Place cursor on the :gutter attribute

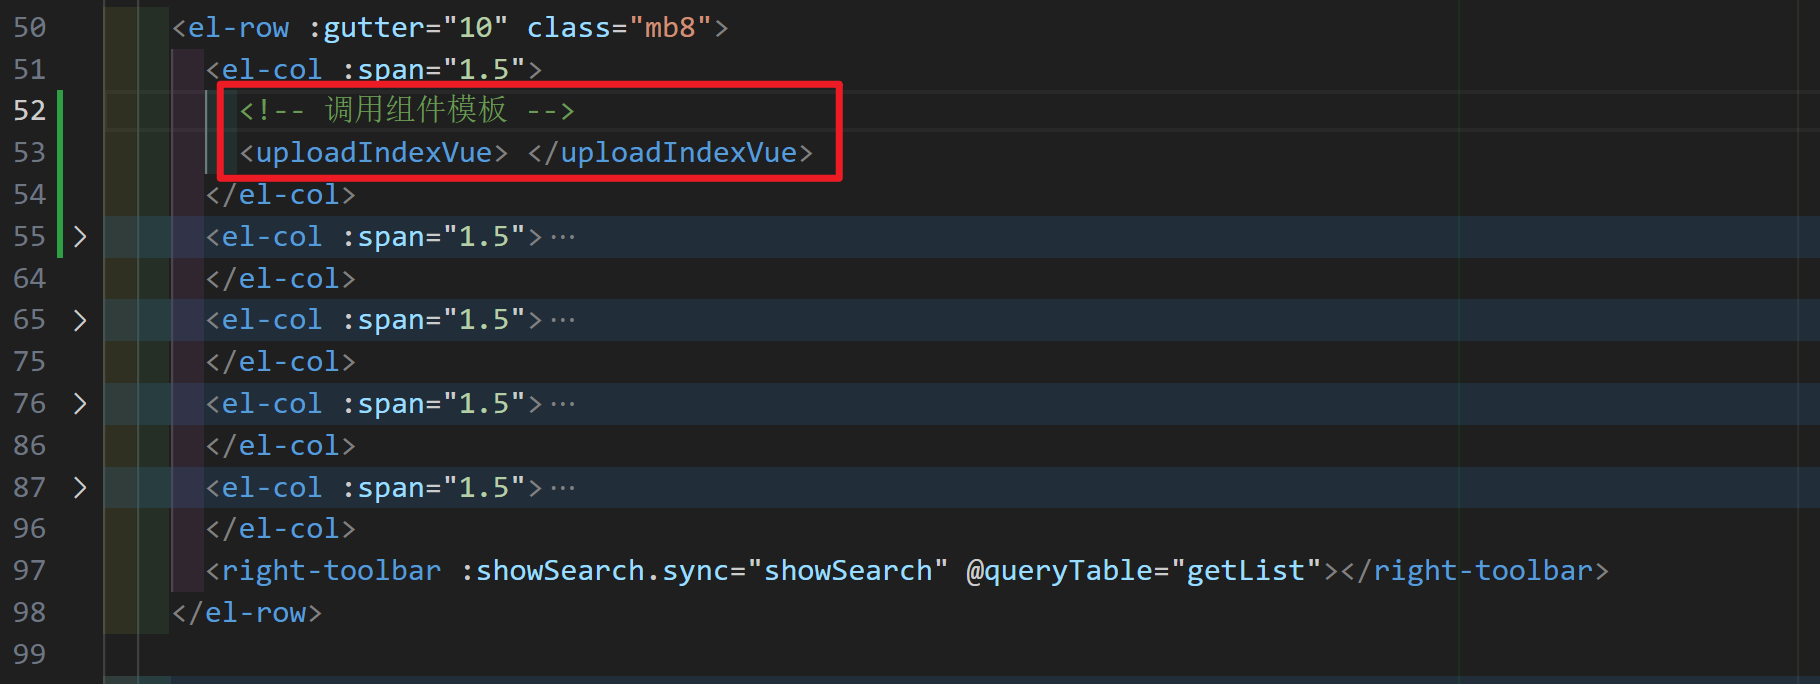366,28
